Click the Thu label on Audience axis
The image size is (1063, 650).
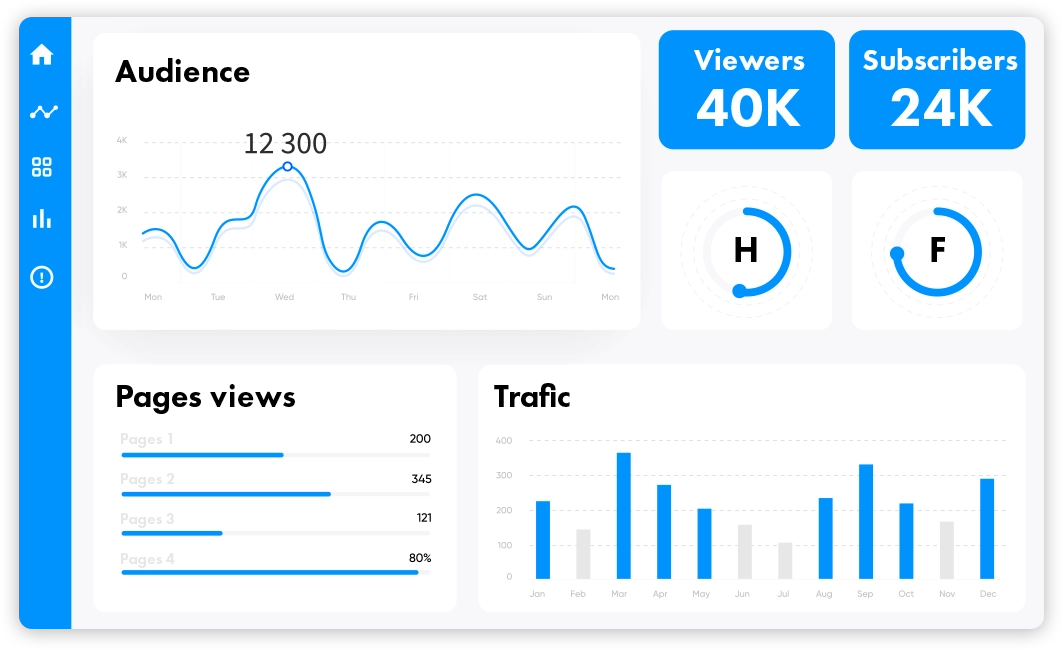pyautogui.click(x=348, y=297)
